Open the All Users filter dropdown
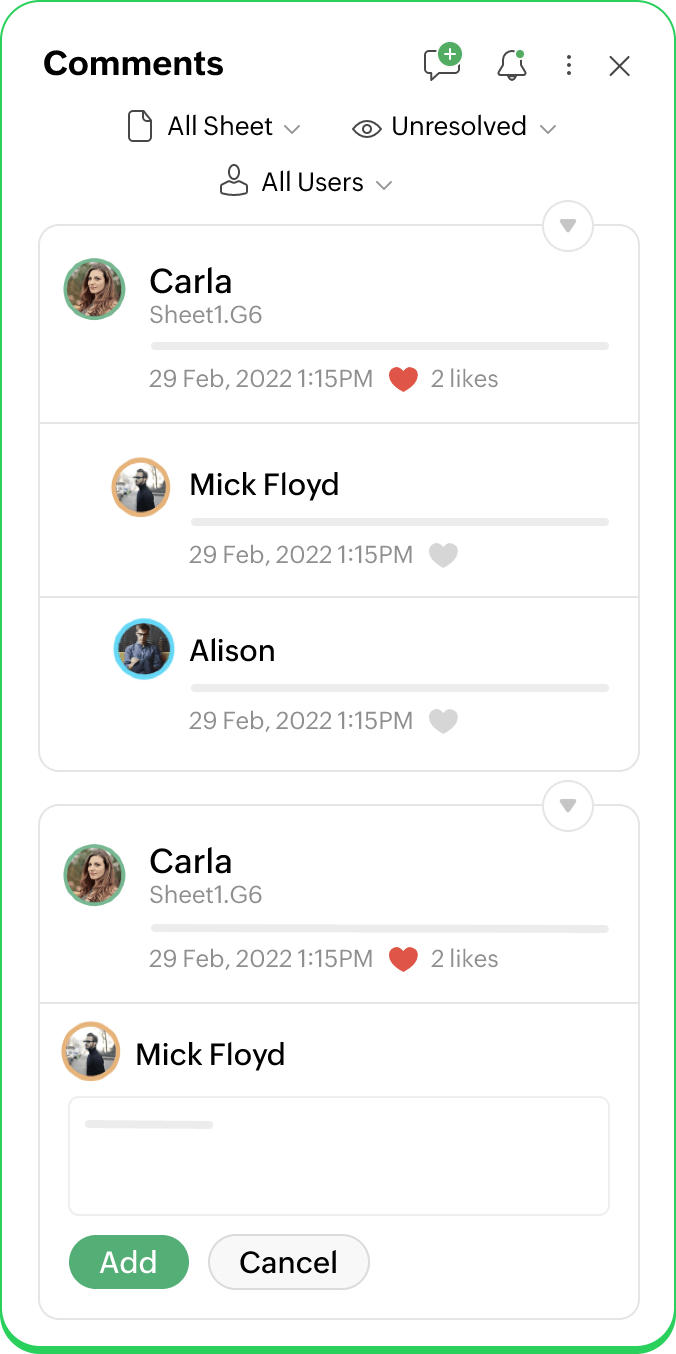The image size is (676, 1354). coord(306,183)
